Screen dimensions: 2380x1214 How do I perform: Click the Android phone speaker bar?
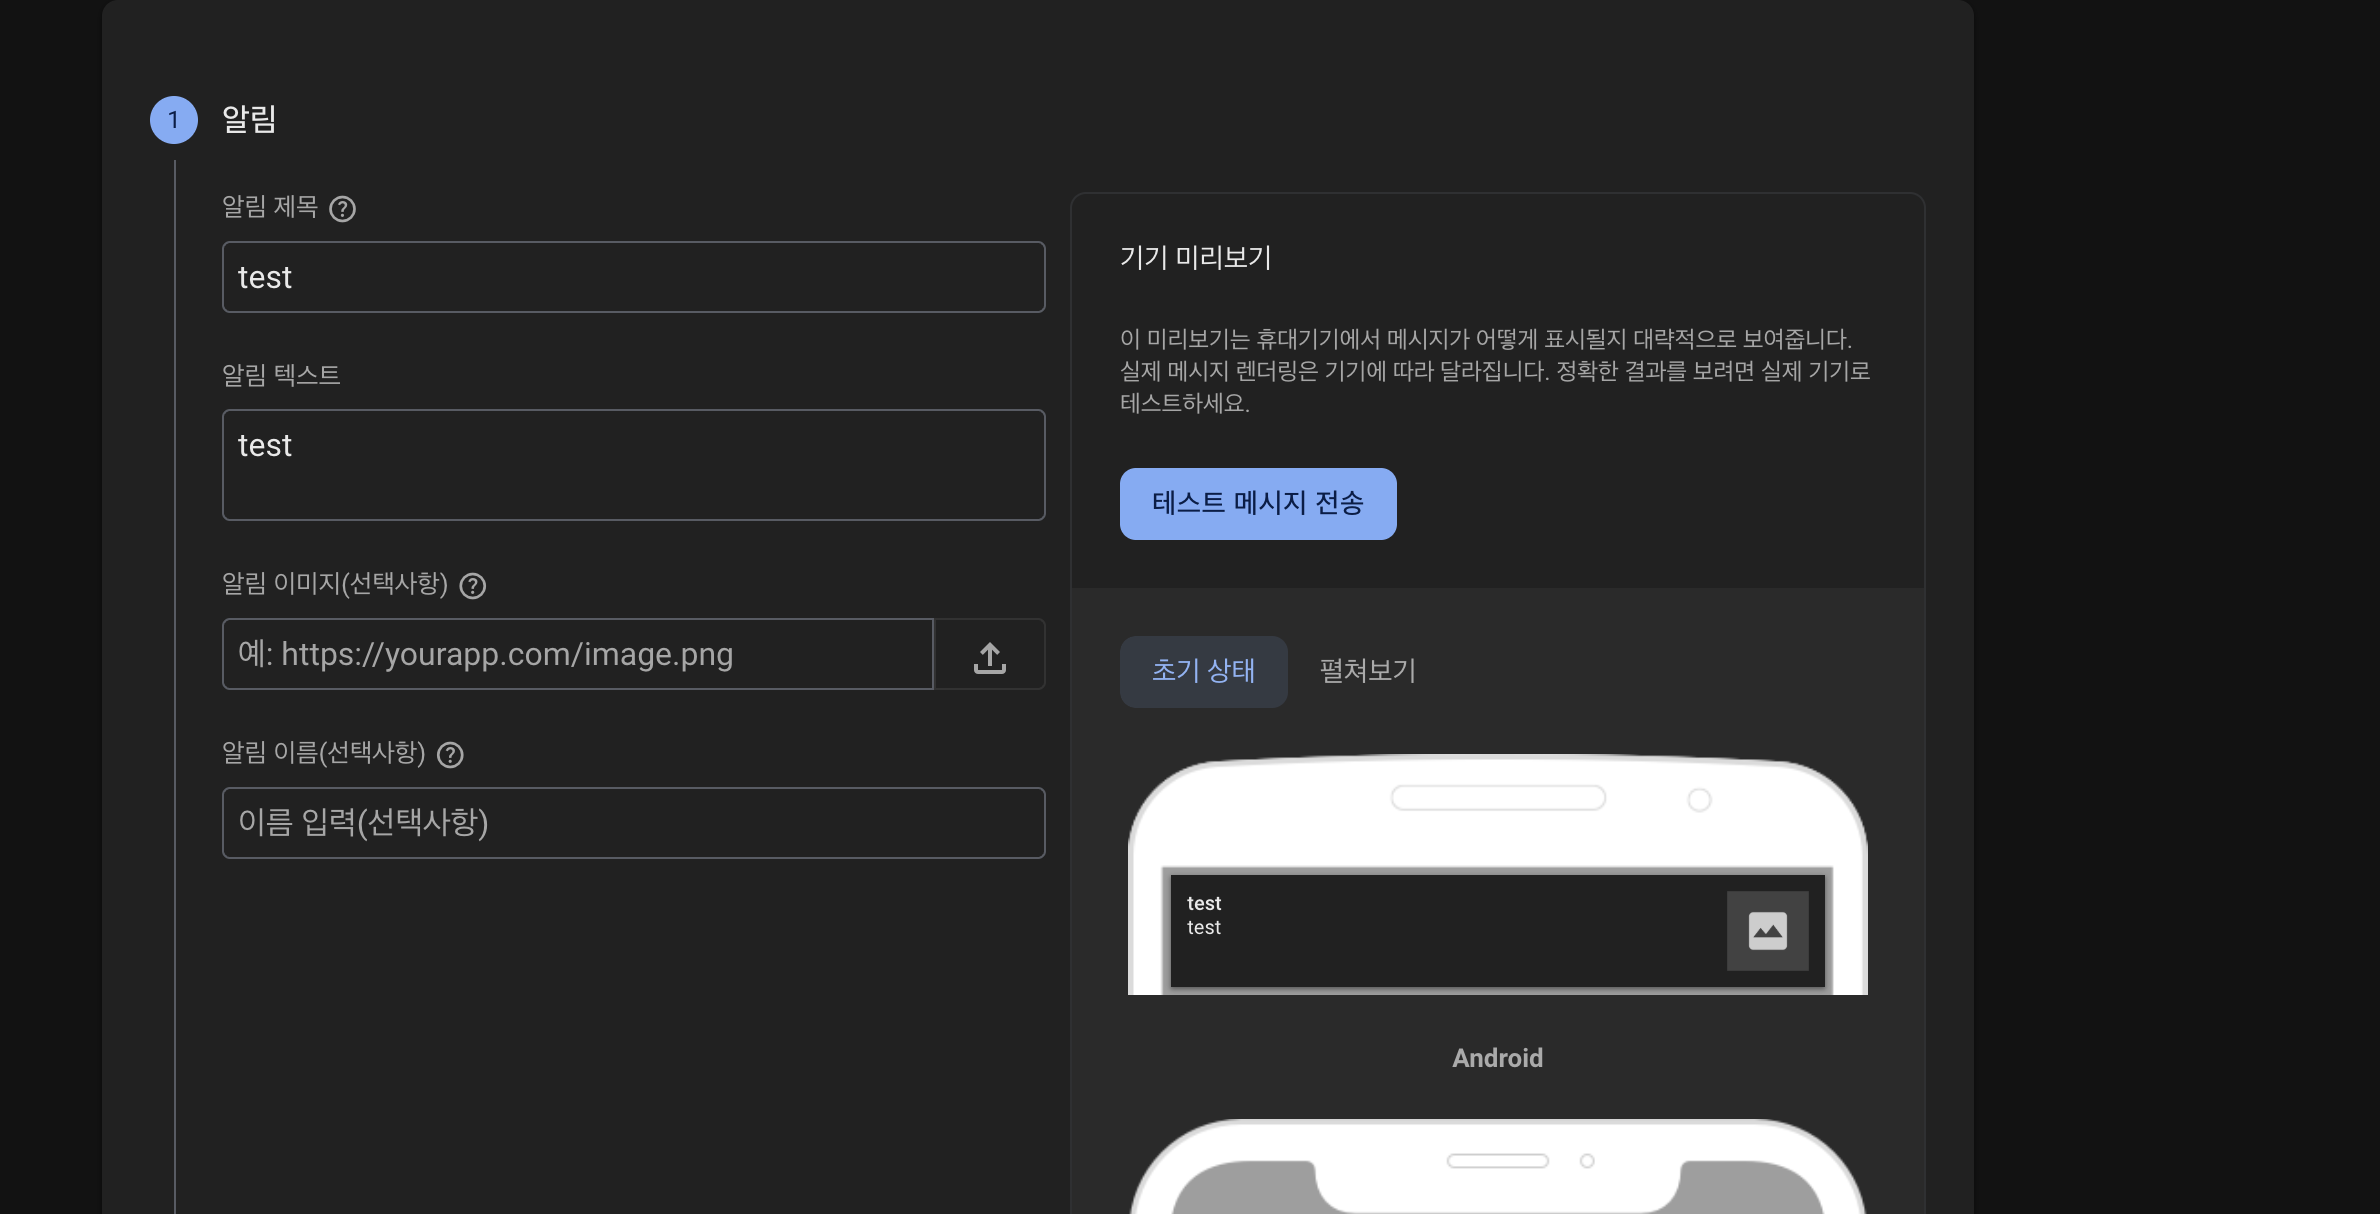(x=1497, y=798)
